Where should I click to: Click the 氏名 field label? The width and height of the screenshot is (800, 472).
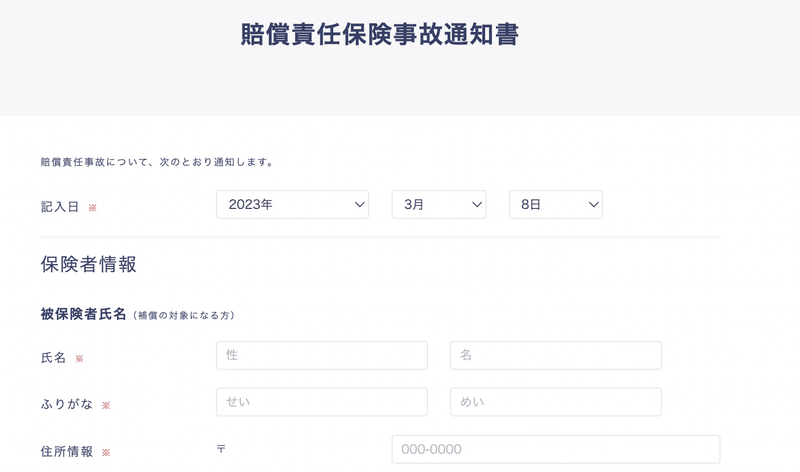point(54,358)
